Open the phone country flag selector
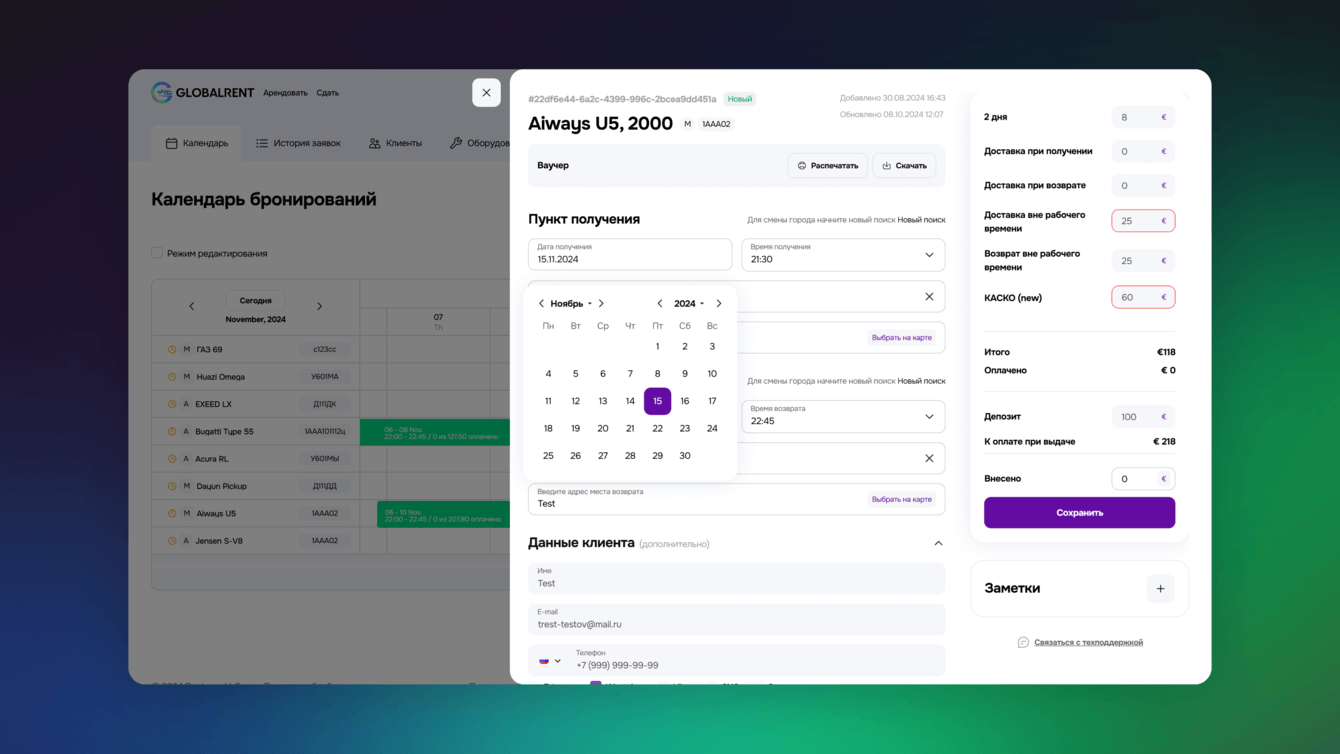 550,661
